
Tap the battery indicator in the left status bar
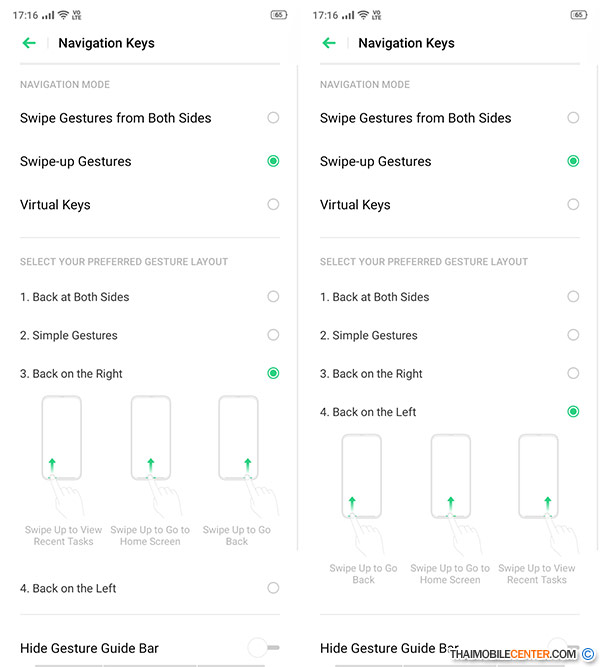(x=279, y=15)
